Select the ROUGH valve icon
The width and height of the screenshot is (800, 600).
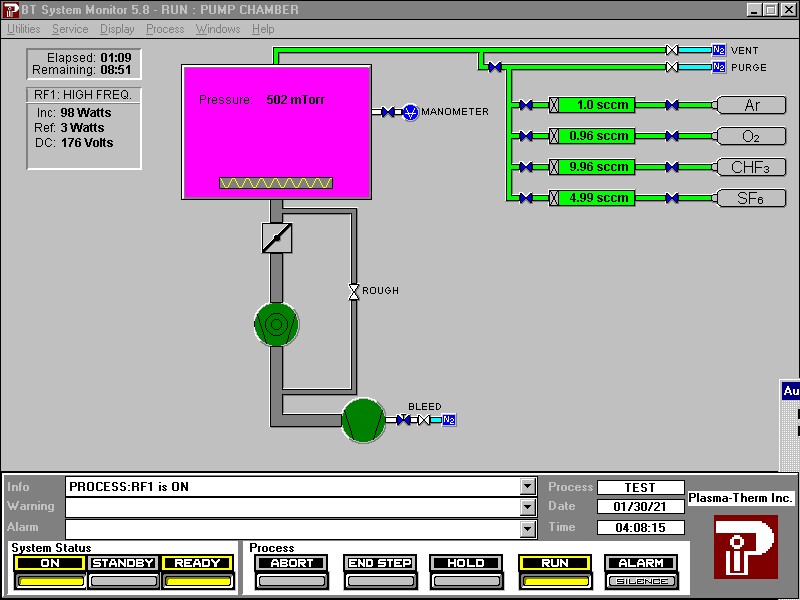353,290
